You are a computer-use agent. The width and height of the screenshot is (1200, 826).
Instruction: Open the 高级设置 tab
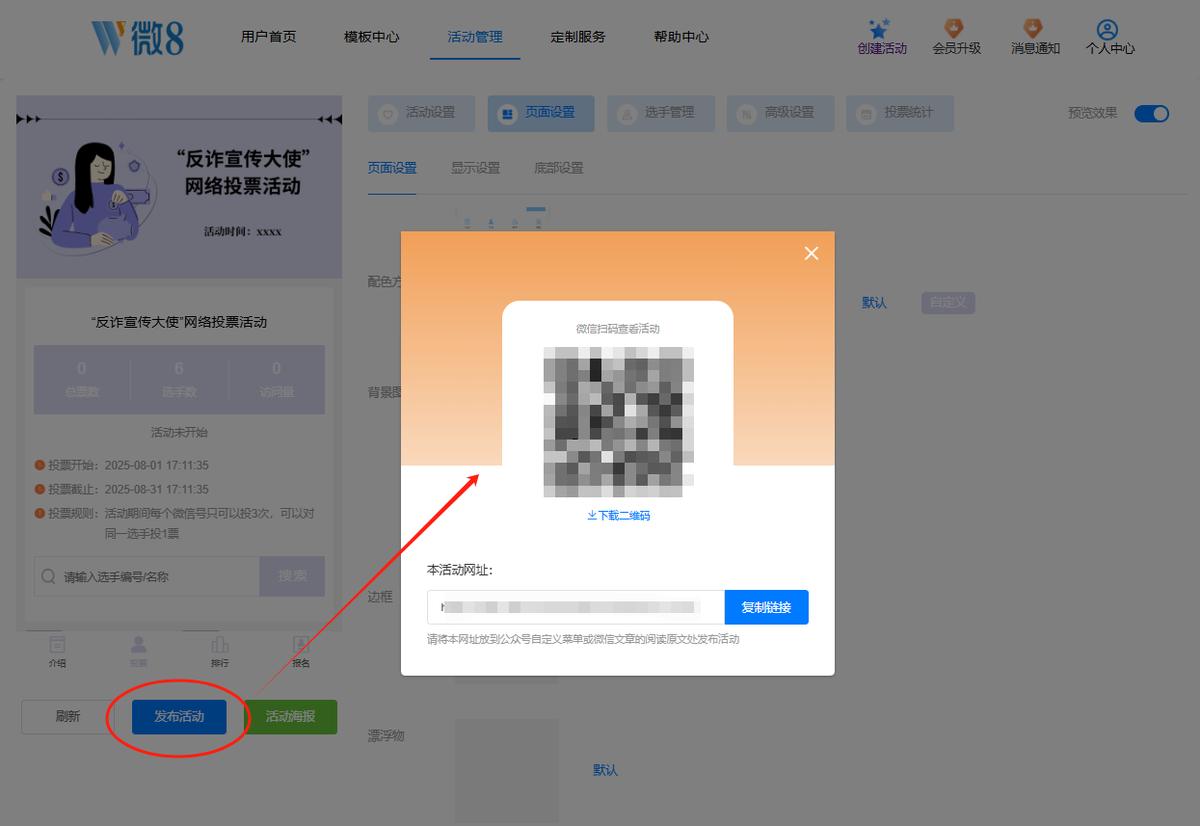780,113
